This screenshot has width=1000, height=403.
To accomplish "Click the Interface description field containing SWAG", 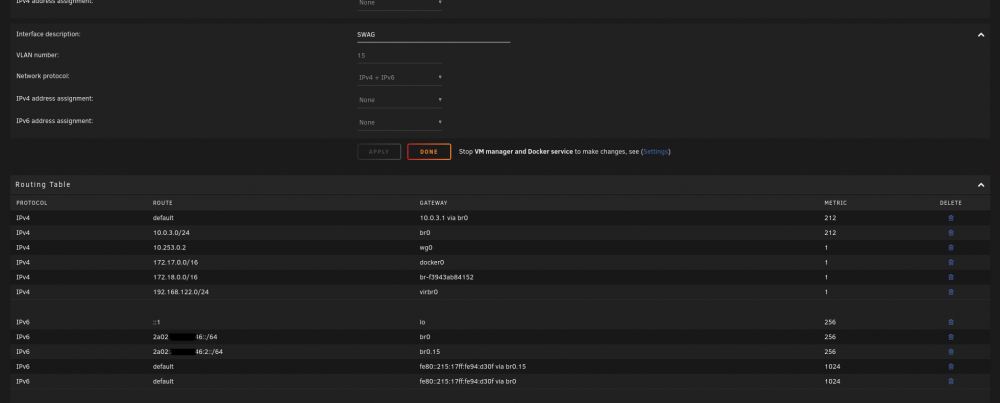I will point(434,35).
